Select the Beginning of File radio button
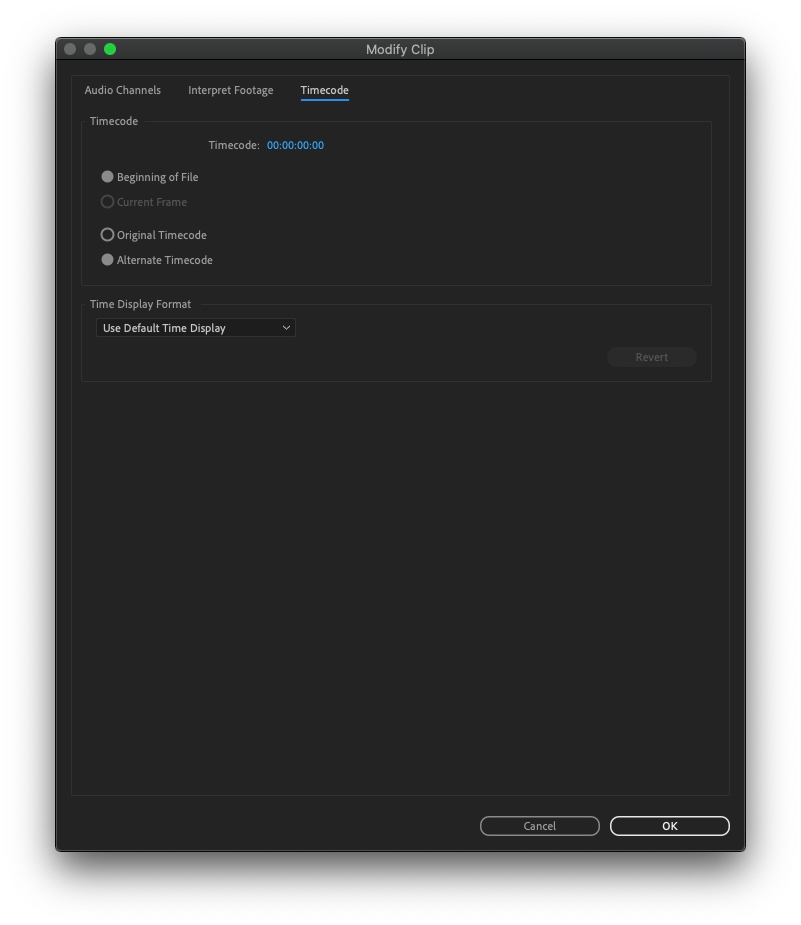 [x=107, y=177]
